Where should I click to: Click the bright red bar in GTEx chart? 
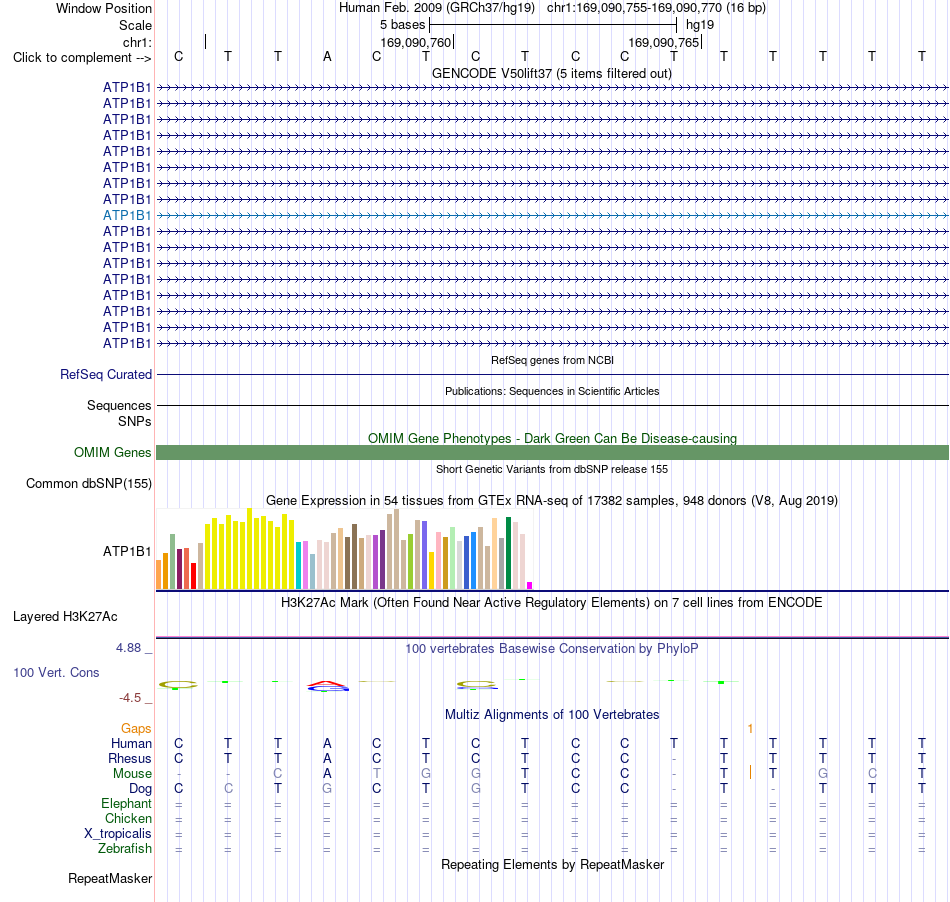[193, 576]
